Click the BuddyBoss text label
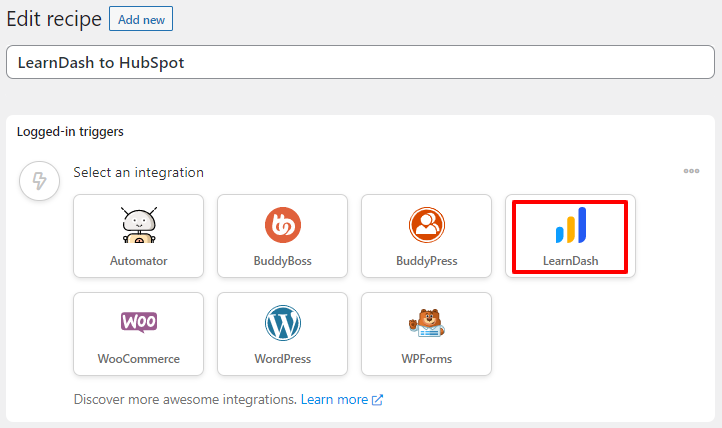Image resolution: width=722 pixels, height=428 pixels. point(283,261)
